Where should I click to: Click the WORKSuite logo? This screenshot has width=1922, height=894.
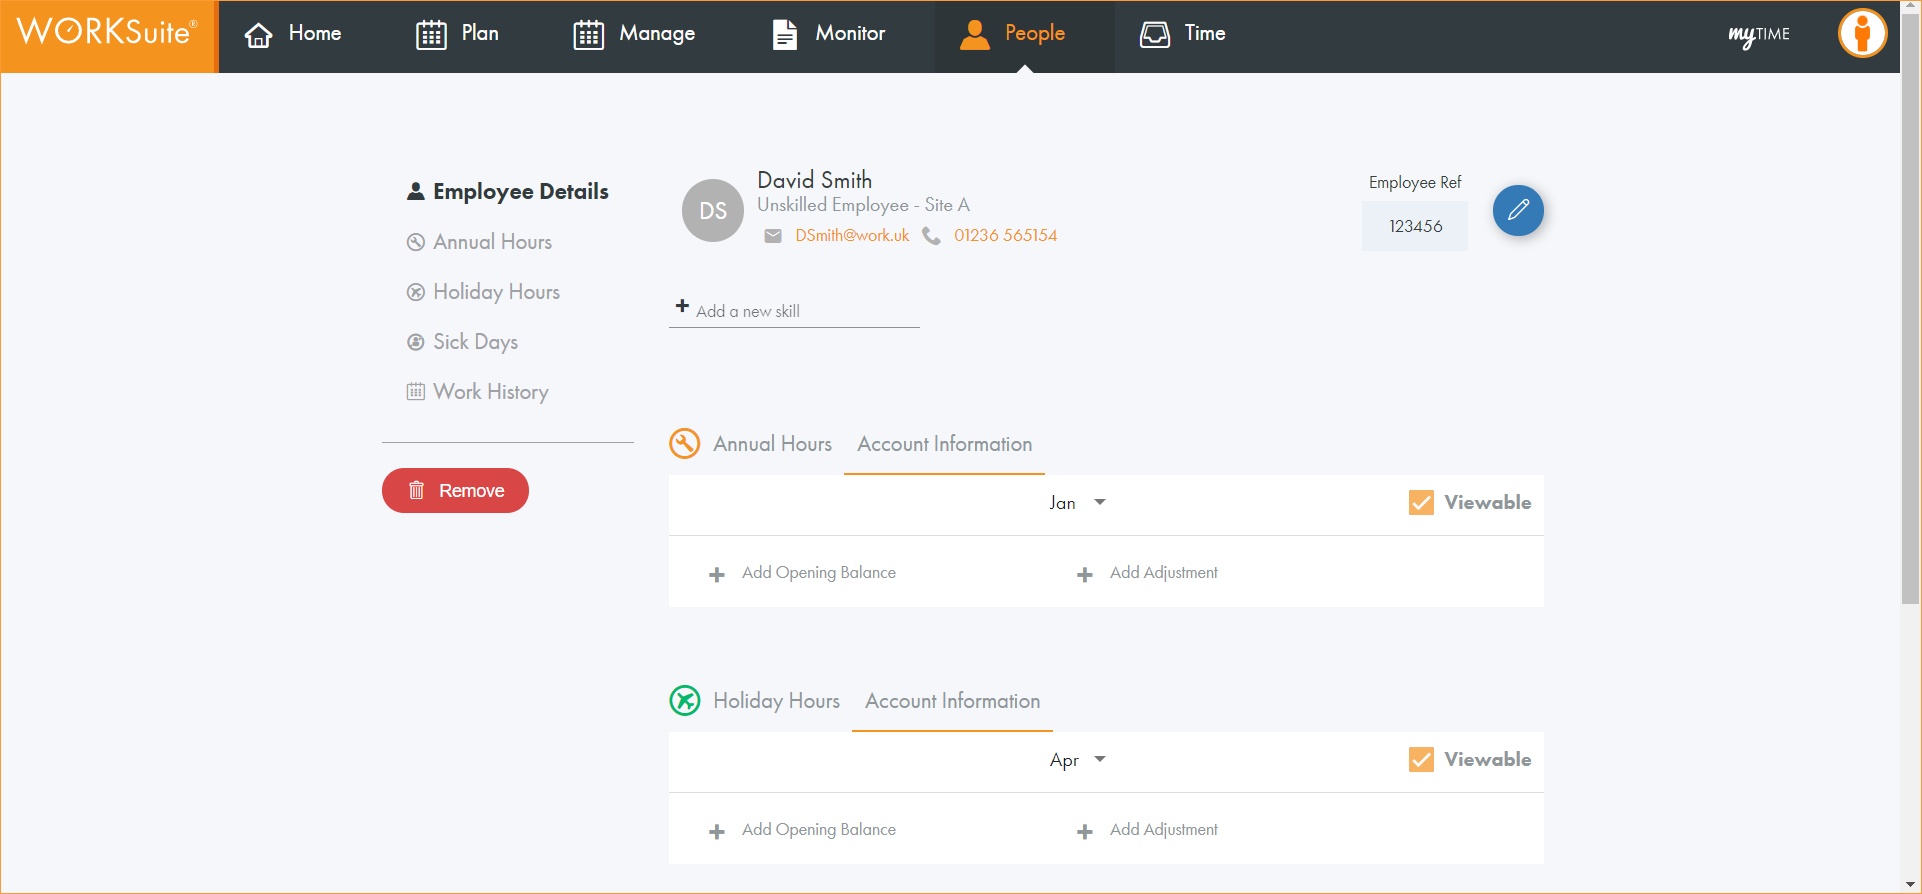[x=108, y=33]
